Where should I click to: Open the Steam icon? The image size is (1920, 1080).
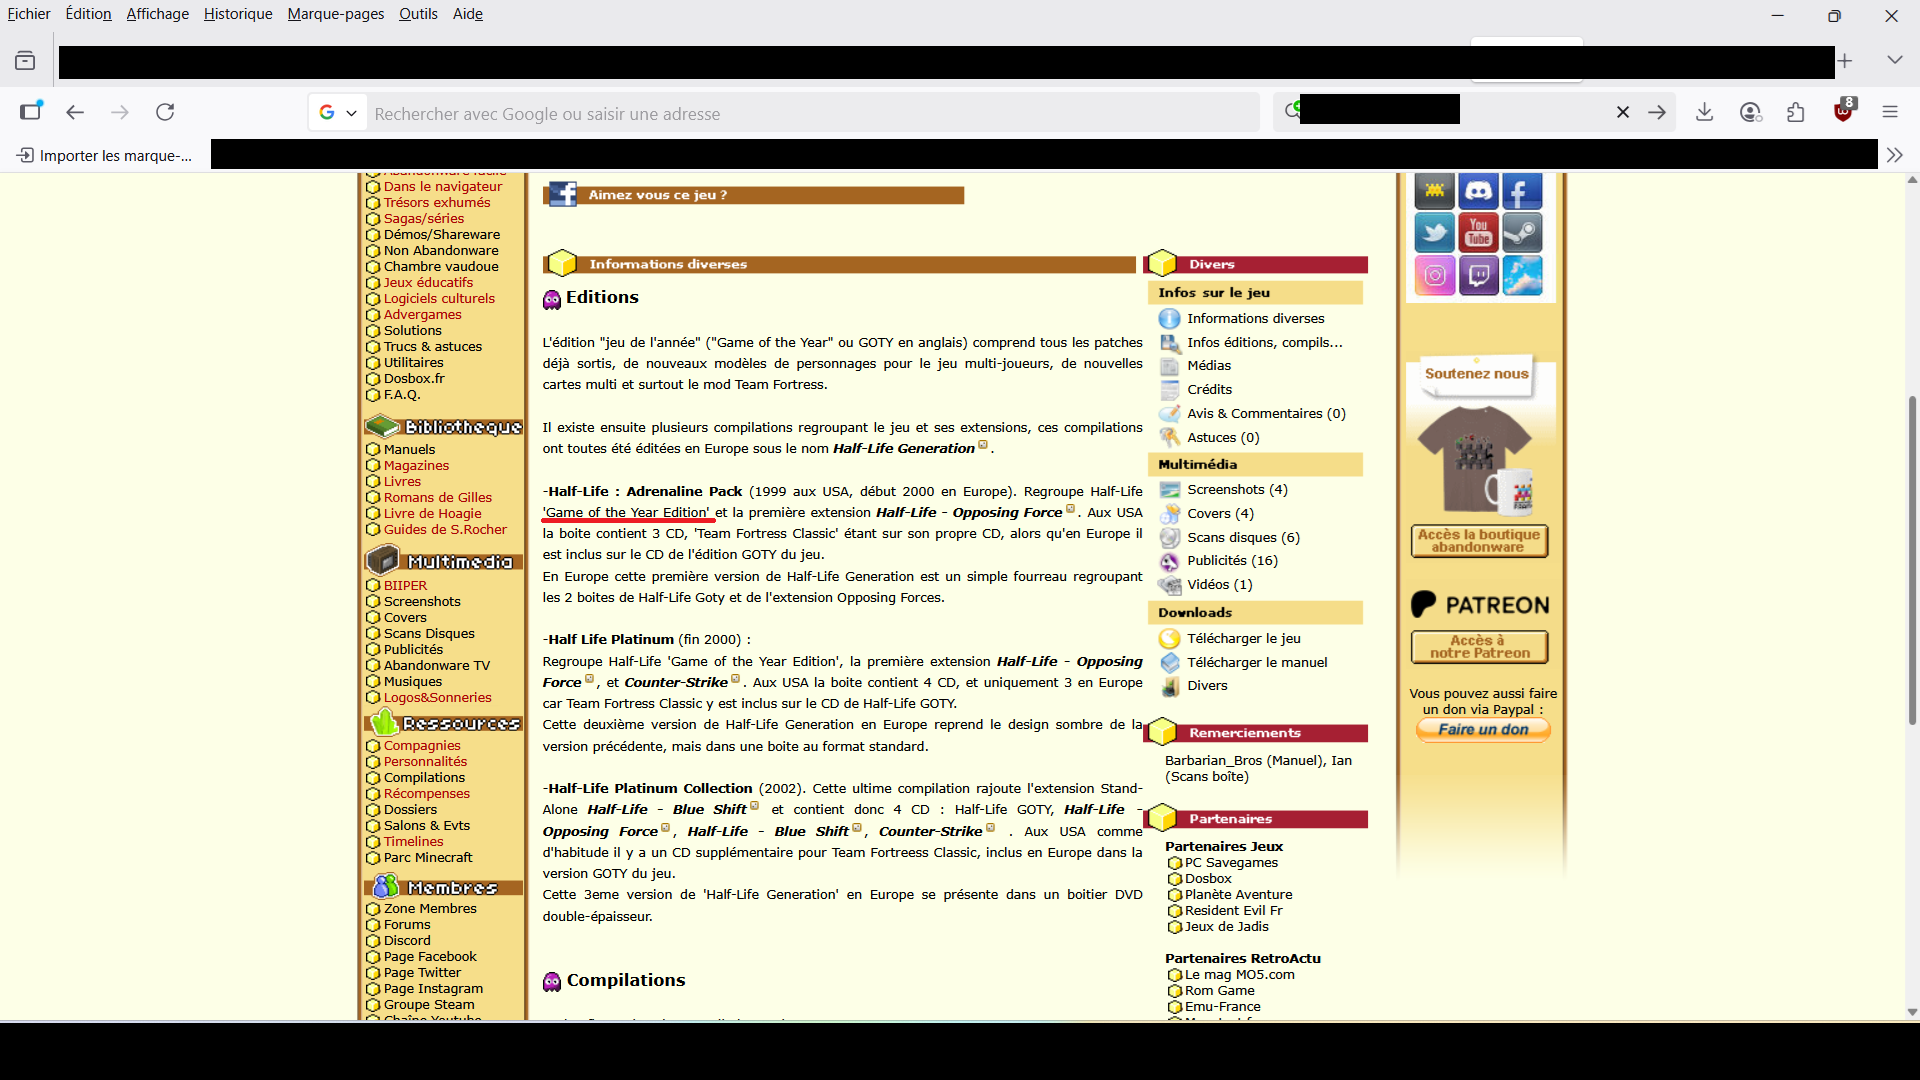point(1522,233)
